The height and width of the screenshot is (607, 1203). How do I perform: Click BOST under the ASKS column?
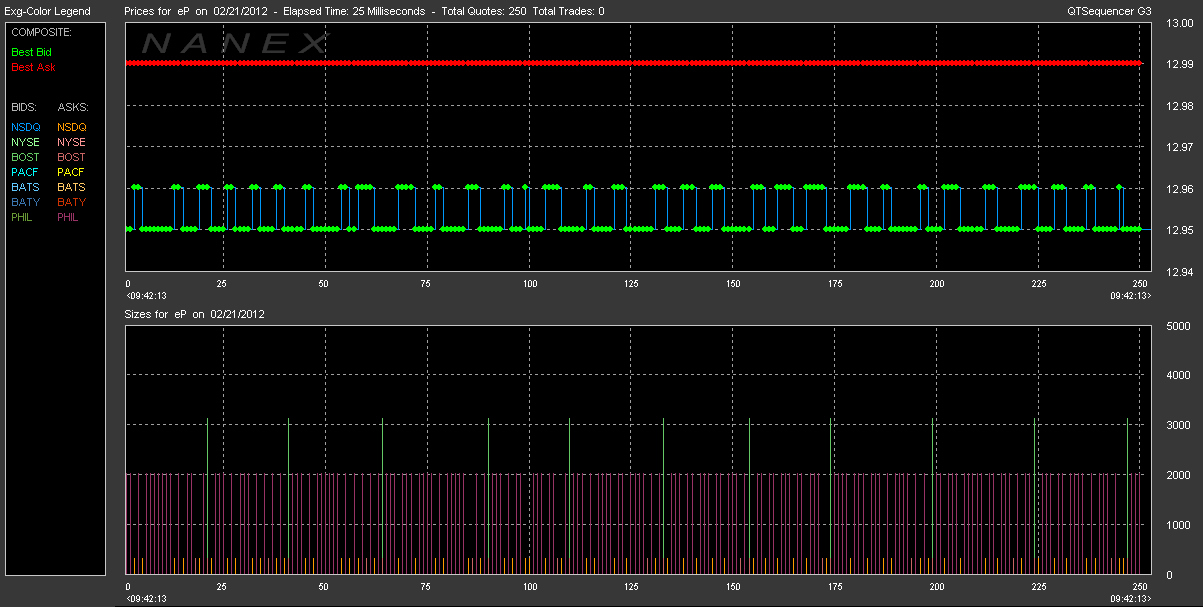coord(72,157)
